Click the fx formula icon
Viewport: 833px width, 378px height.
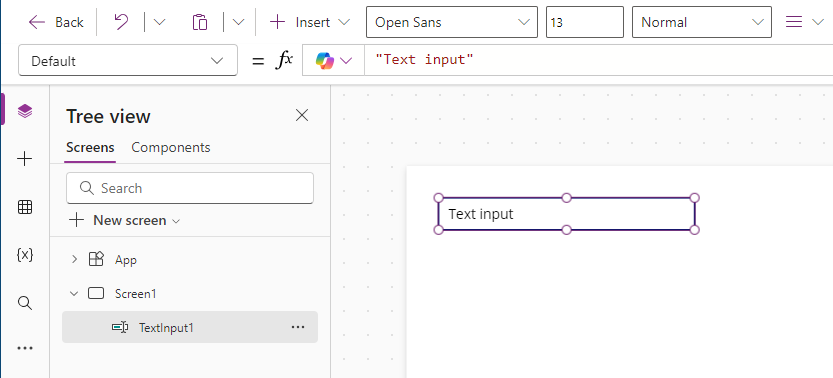tap(284, 61)
